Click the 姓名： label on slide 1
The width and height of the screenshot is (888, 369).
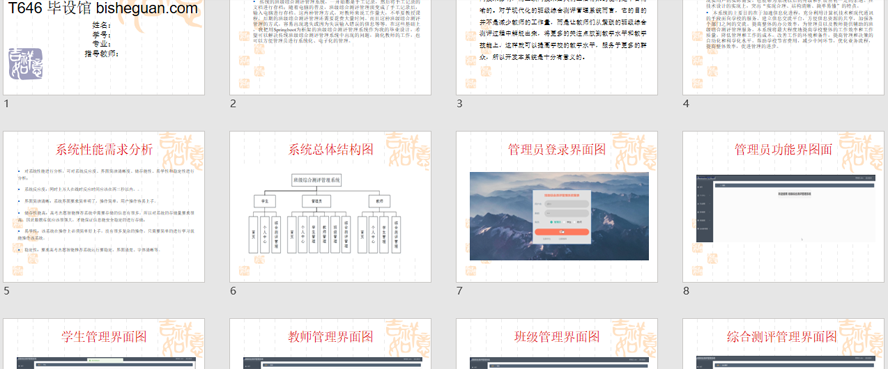click(102, 25)
